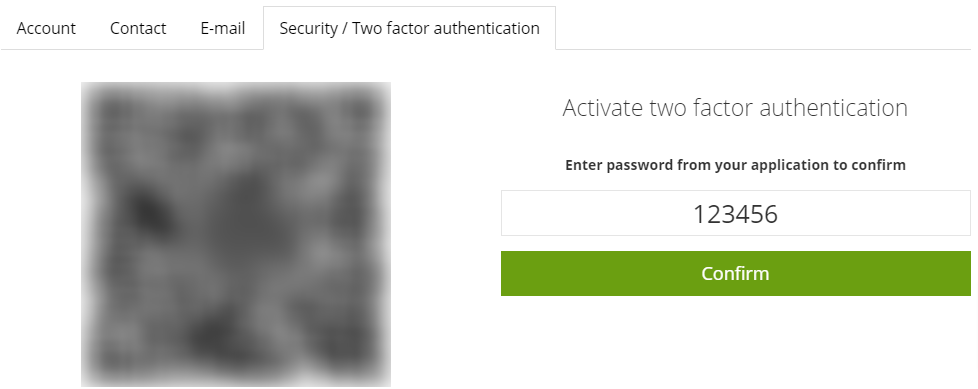
Task: Select Security / Two factor authentication tab
Action: tap(409, 28)
